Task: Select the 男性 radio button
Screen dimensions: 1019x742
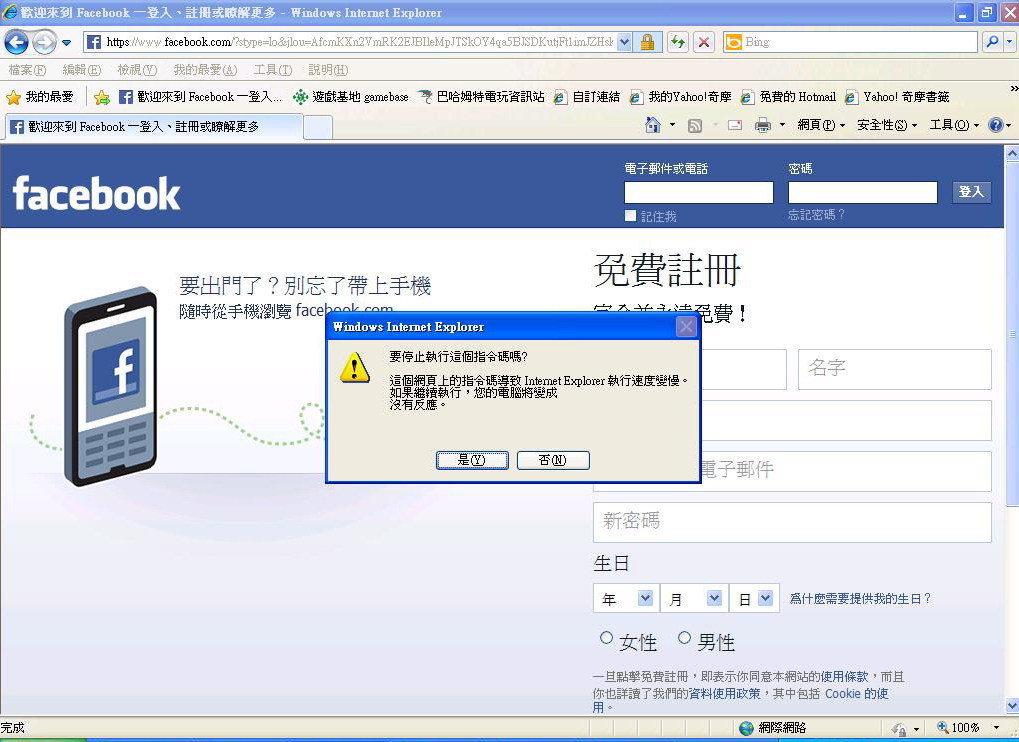Action: click(684, 638)
